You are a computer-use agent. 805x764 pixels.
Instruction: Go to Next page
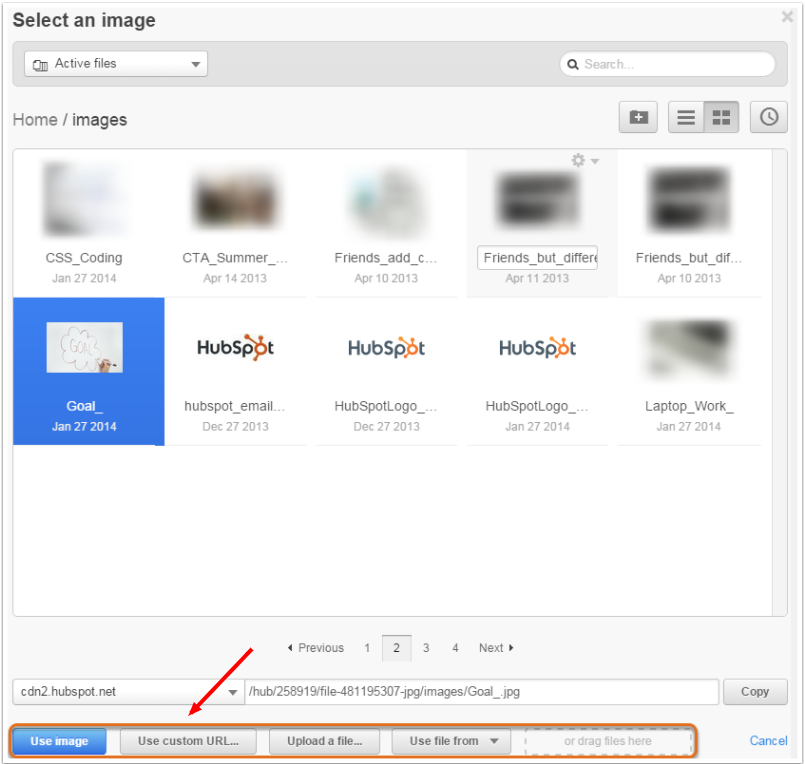[496, 648]
